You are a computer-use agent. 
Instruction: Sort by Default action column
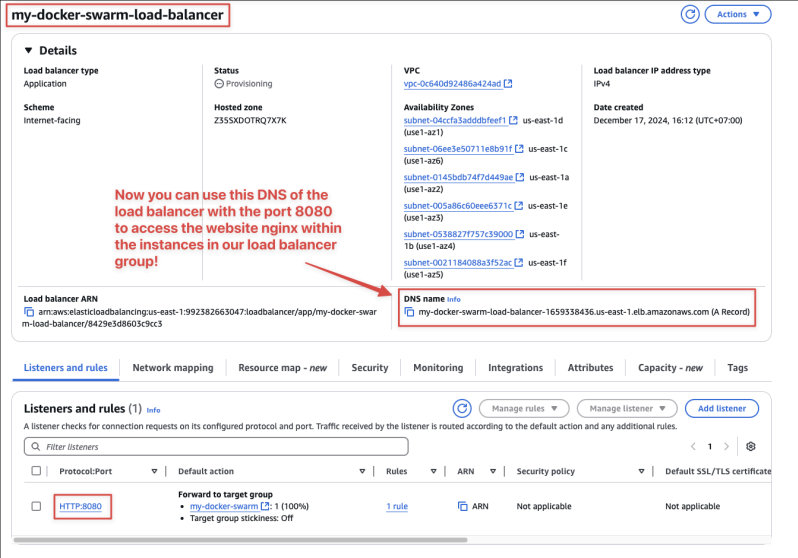click(x=362, y=471)
